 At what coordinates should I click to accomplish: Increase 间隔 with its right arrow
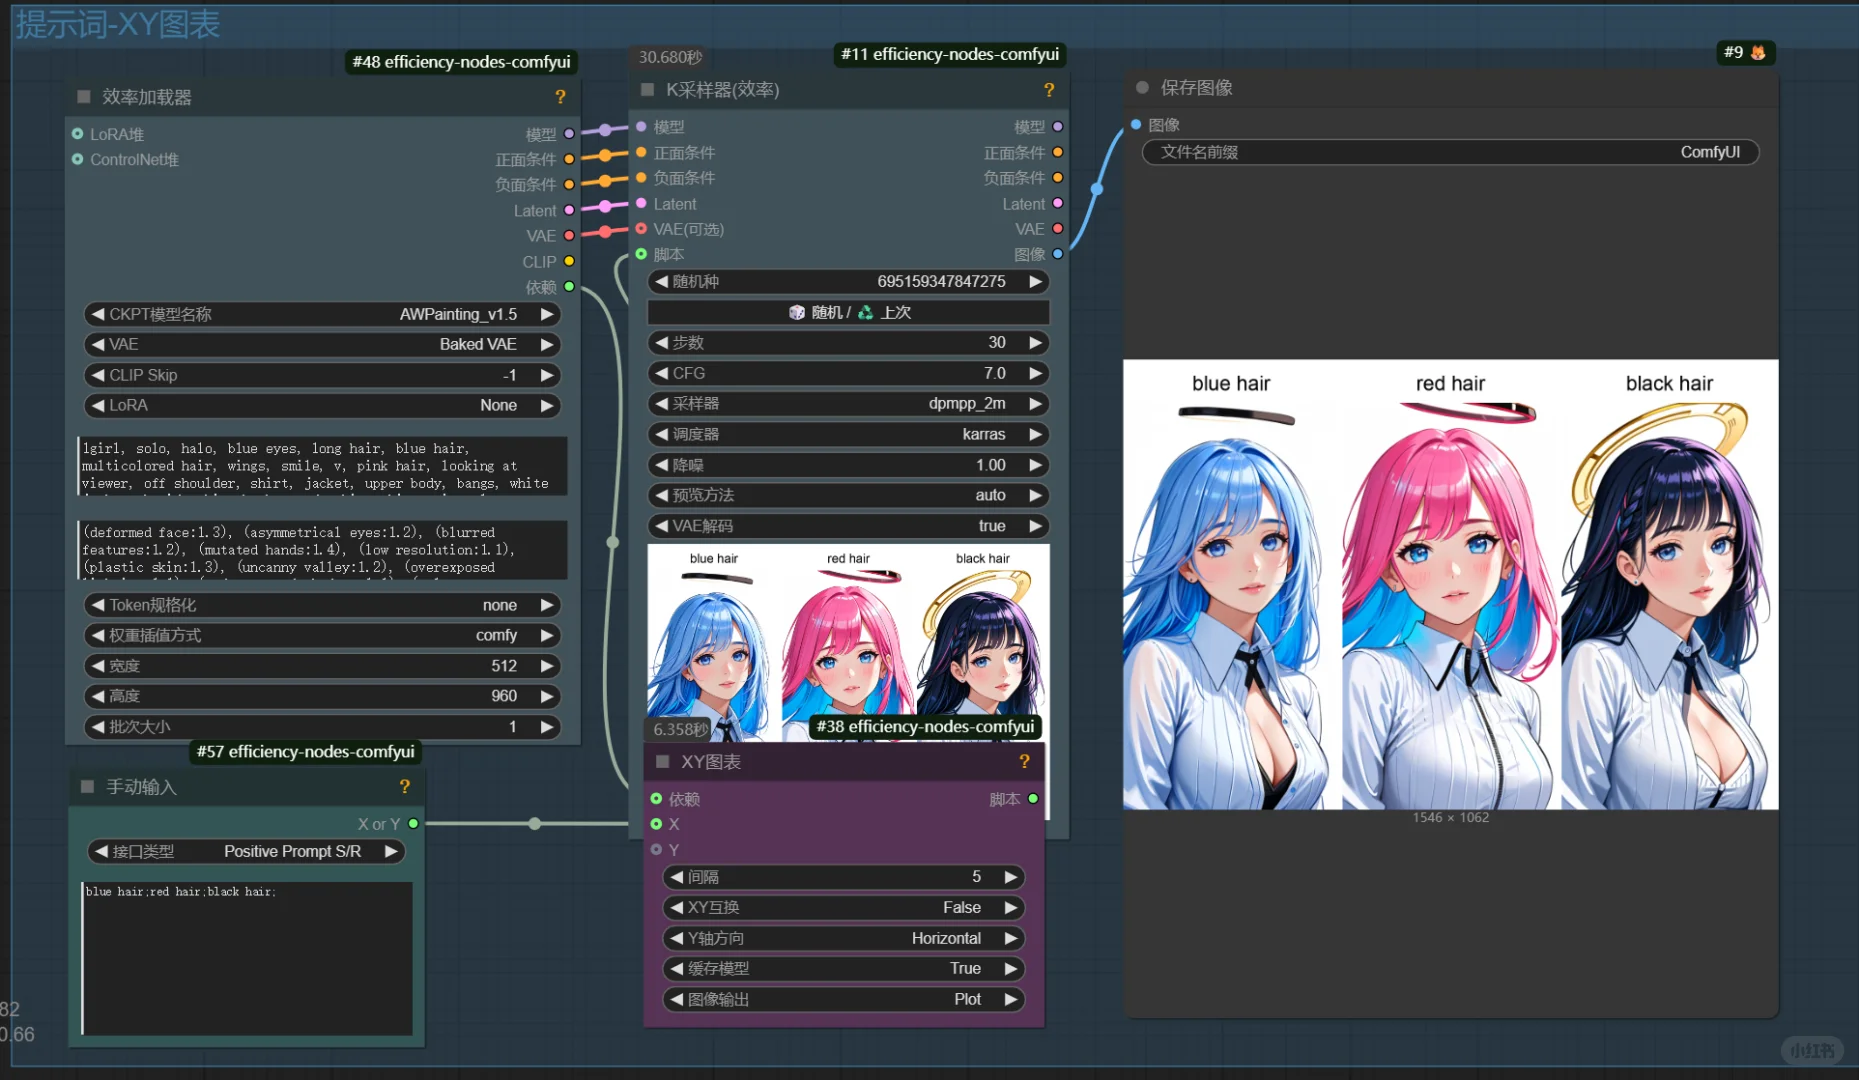tap(1011, 877)
